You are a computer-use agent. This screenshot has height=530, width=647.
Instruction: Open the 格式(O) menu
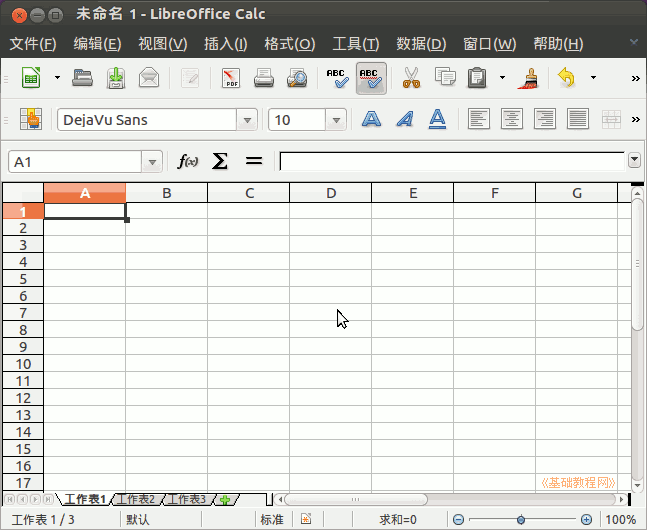coord(289,44)
